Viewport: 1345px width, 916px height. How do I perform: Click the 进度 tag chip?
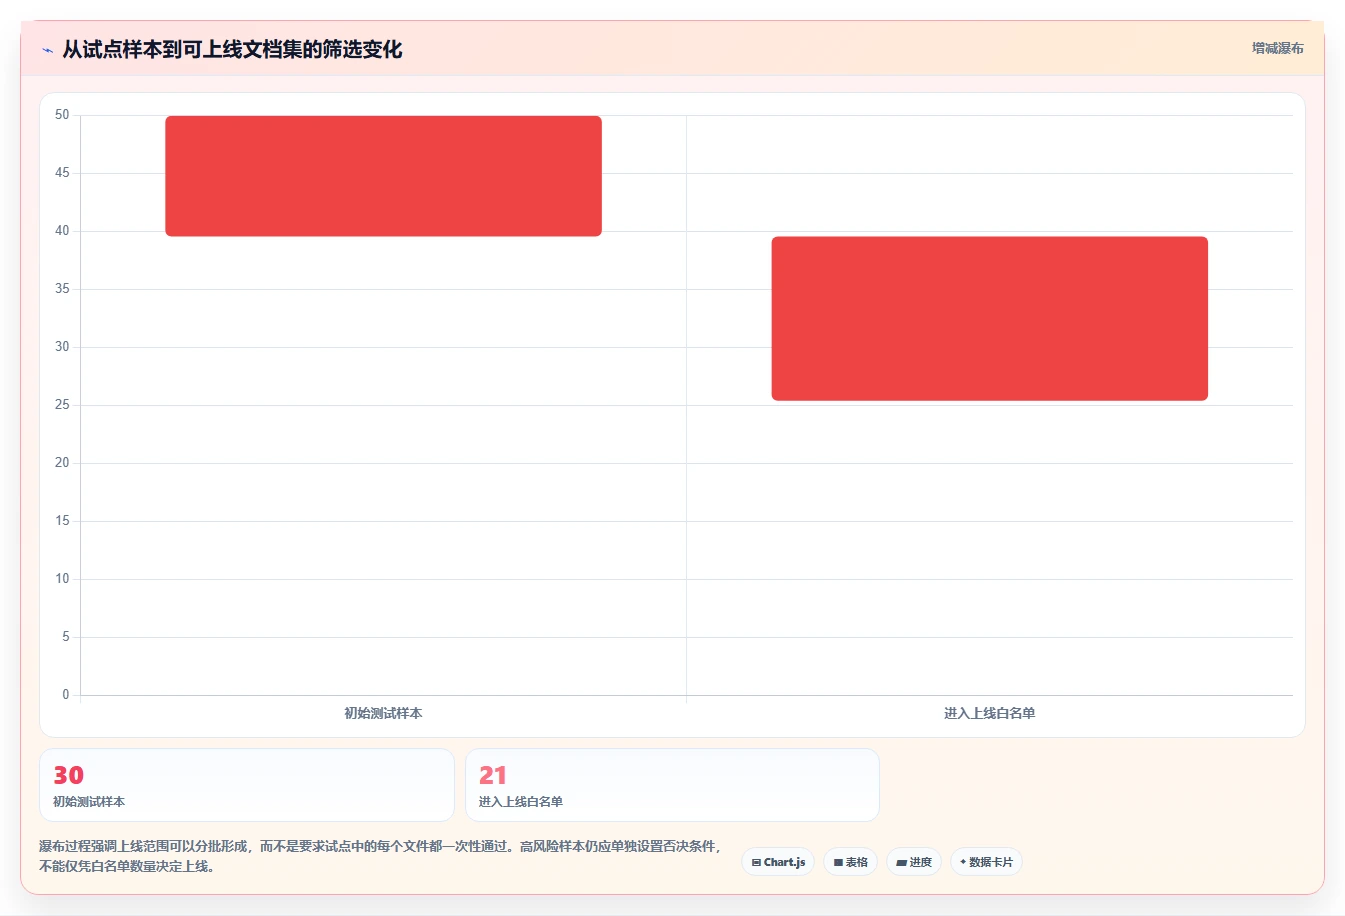914,862
